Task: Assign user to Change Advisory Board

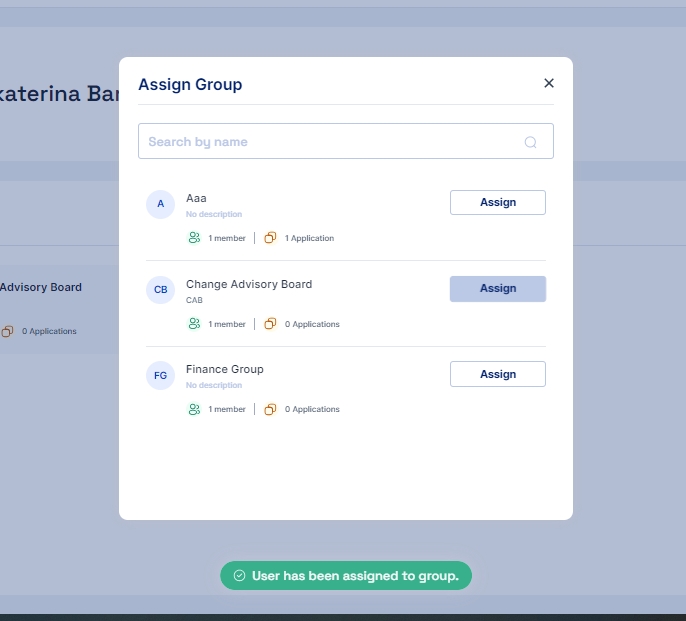Action: coord(497,288)
